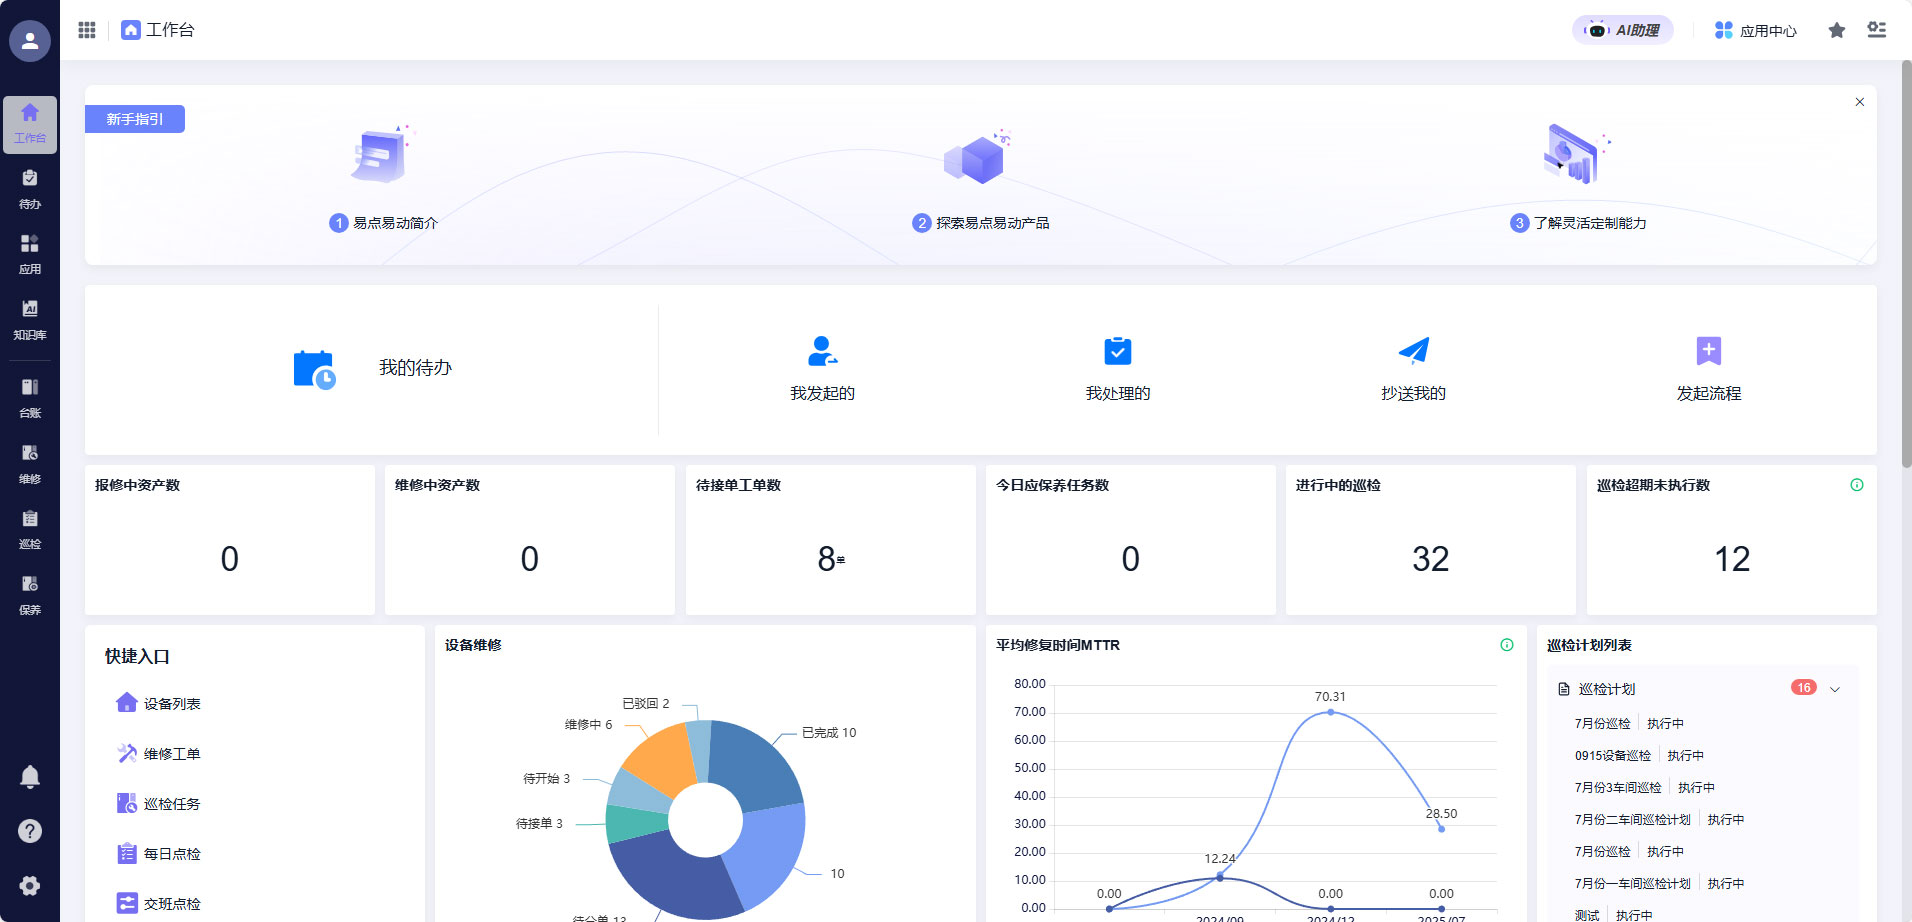Click the info icon on 平均修复时间MTTR
1912x922 pixels.
(1506, 645)
